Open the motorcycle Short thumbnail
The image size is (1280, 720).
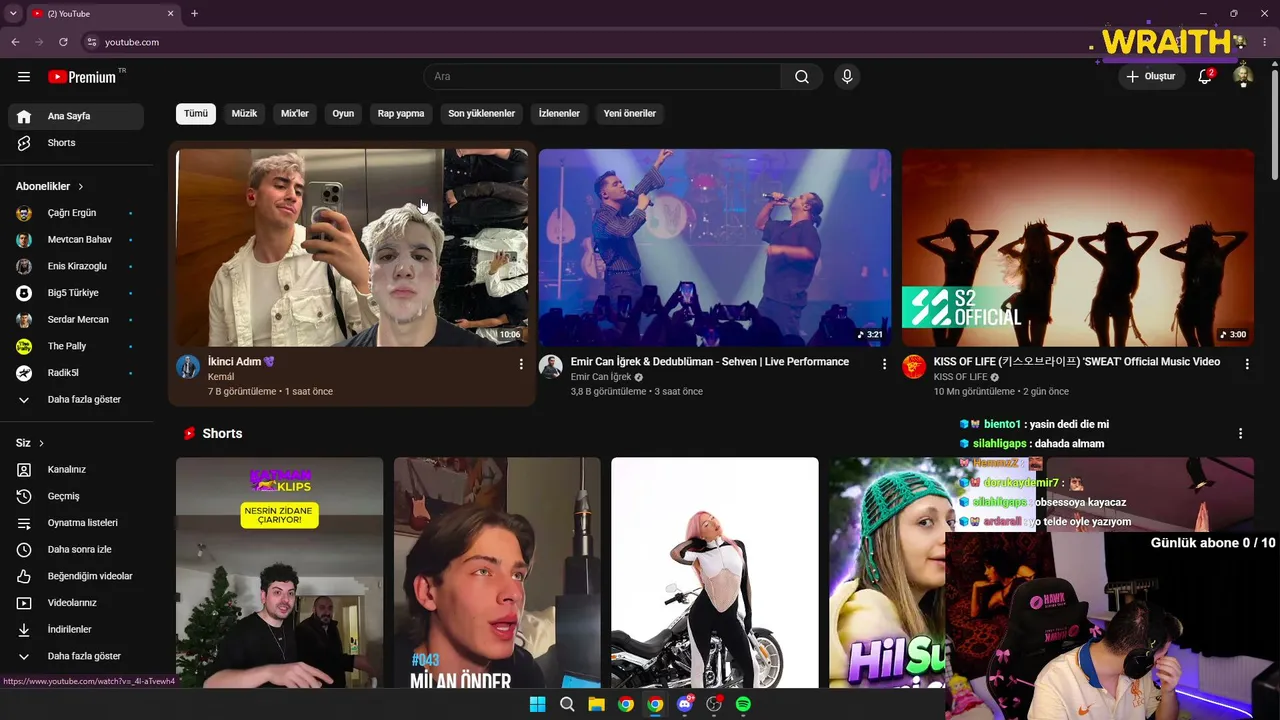click(715, 572)
